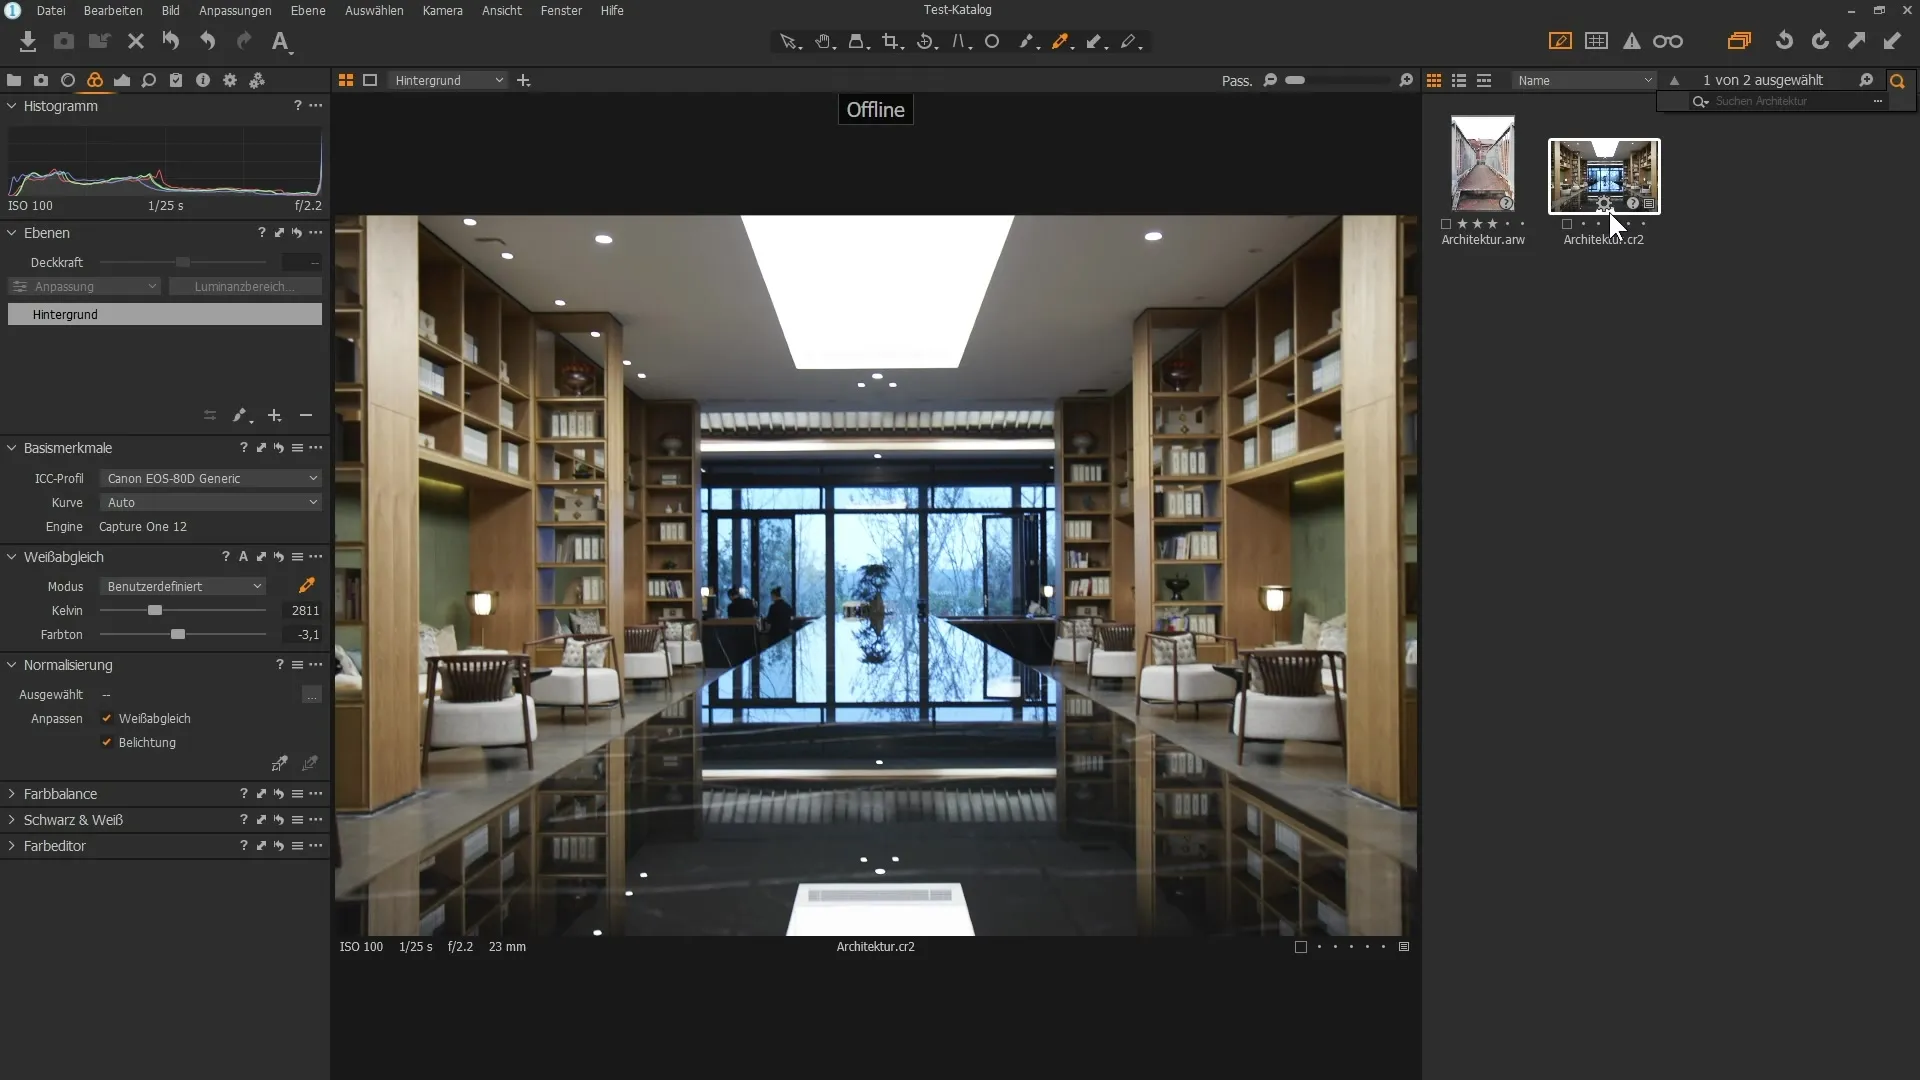Click the Normalisierung ellipsis color button
Screen dimensions: 1920x1080
coord(312,694)
